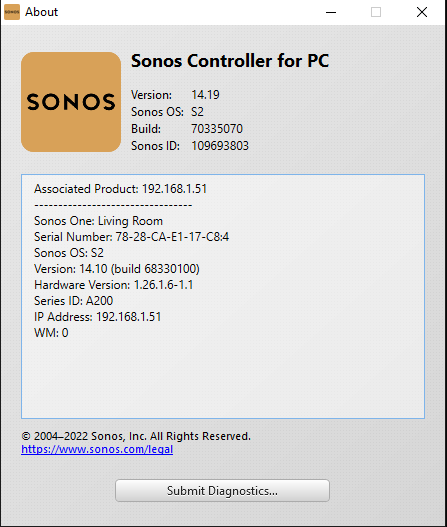Click the Sonos Controller for PC heading
The image size is (447, 527).
click(x=230, y=61)
